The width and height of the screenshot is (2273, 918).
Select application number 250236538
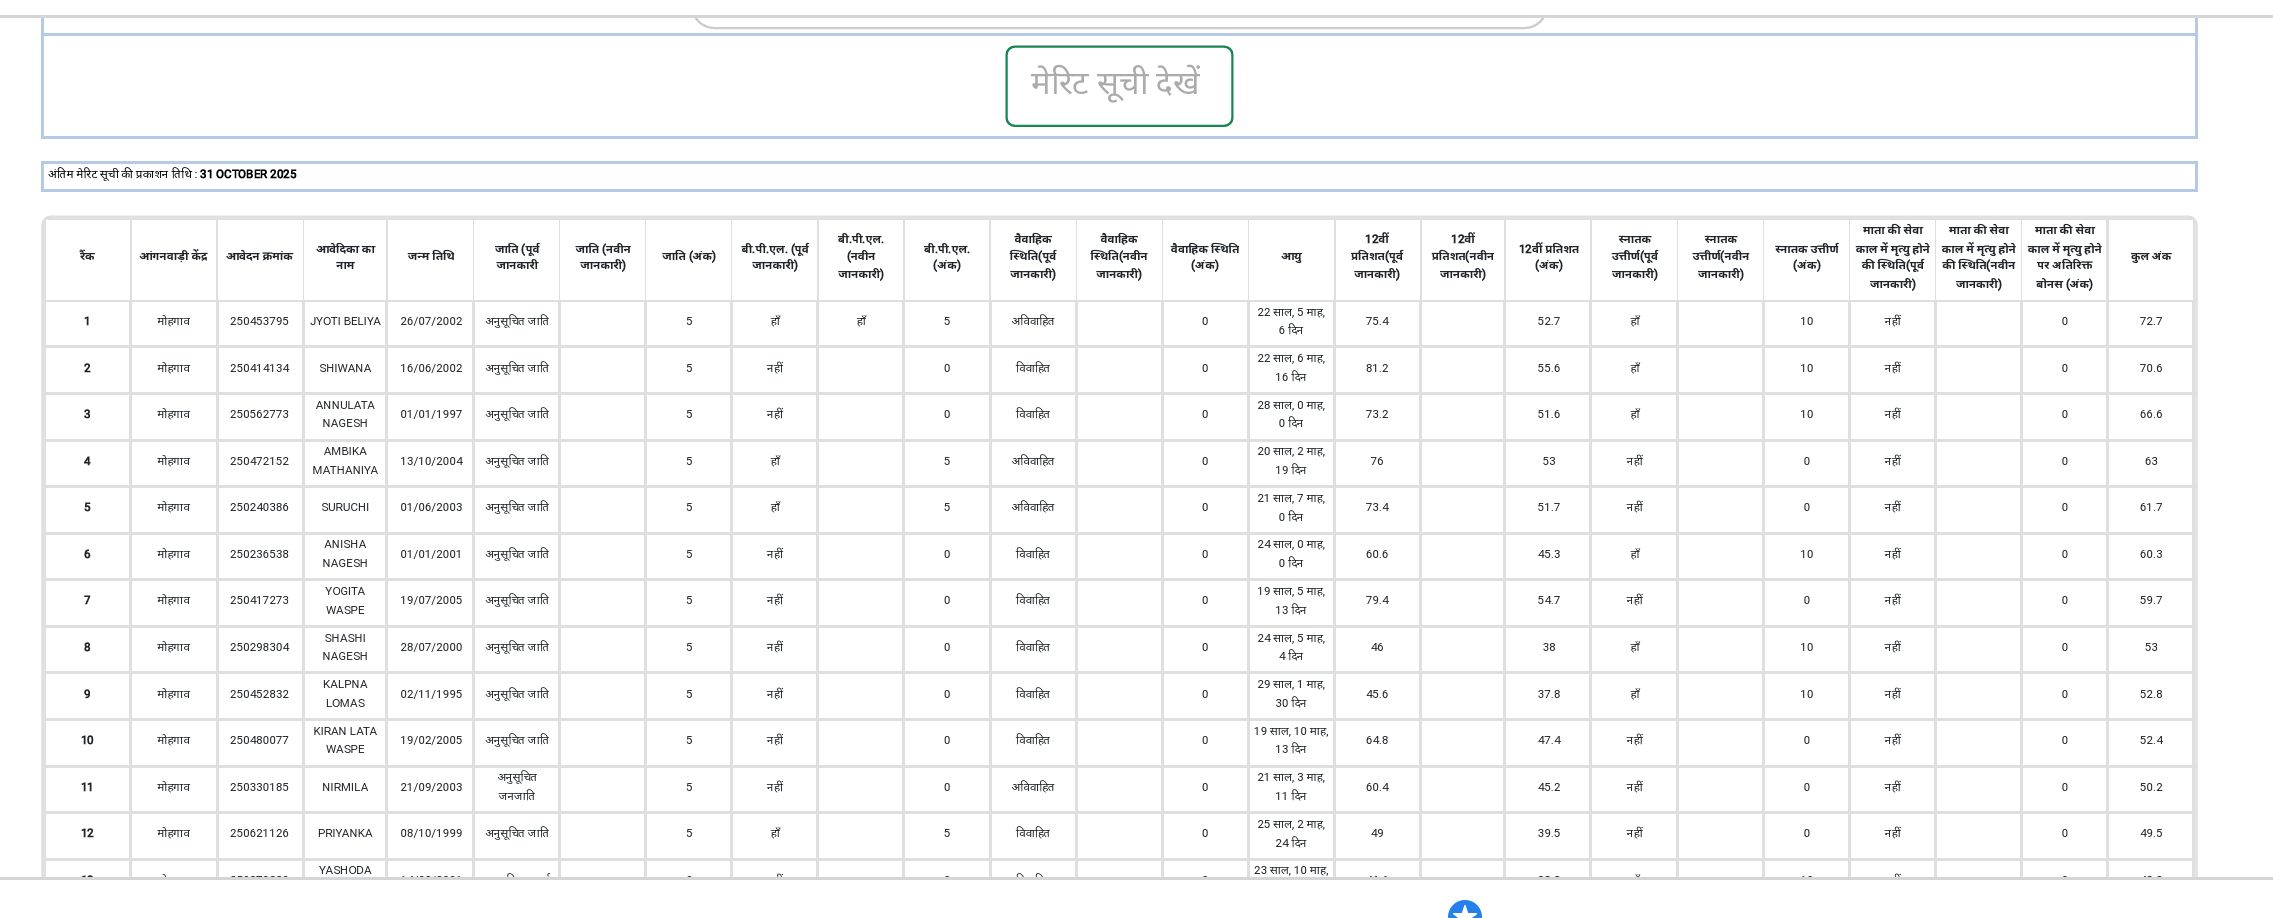pos(259,554)
